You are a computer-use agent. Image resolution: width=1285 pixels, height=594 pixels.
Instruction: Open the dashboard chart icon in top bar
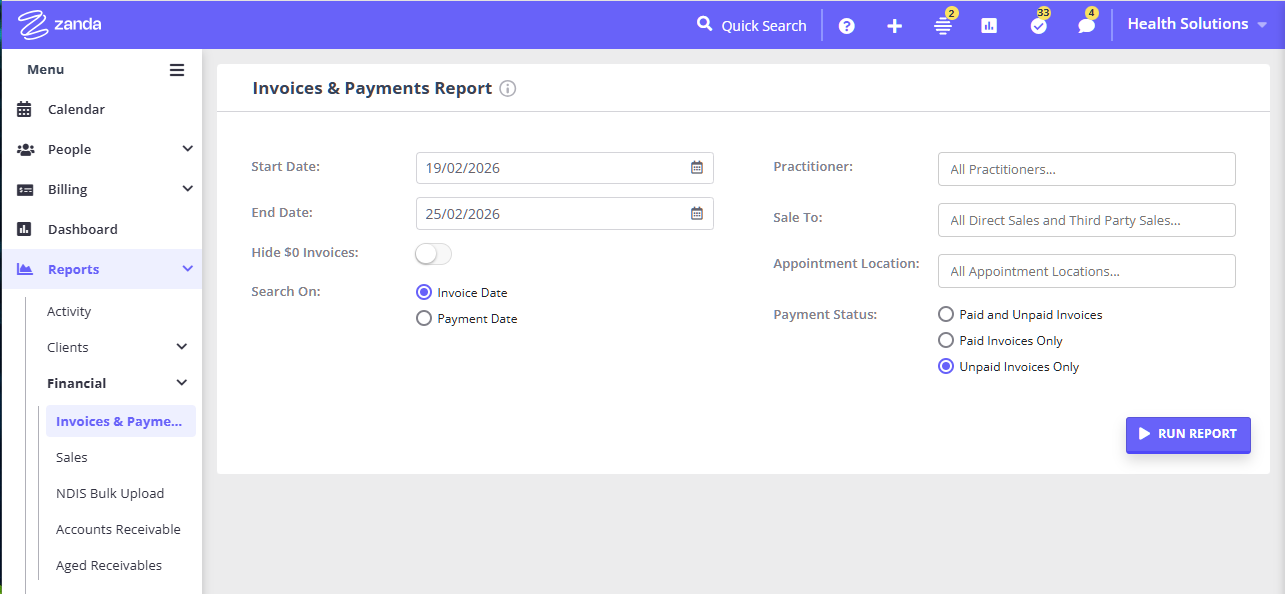click(x=989, y=26)
